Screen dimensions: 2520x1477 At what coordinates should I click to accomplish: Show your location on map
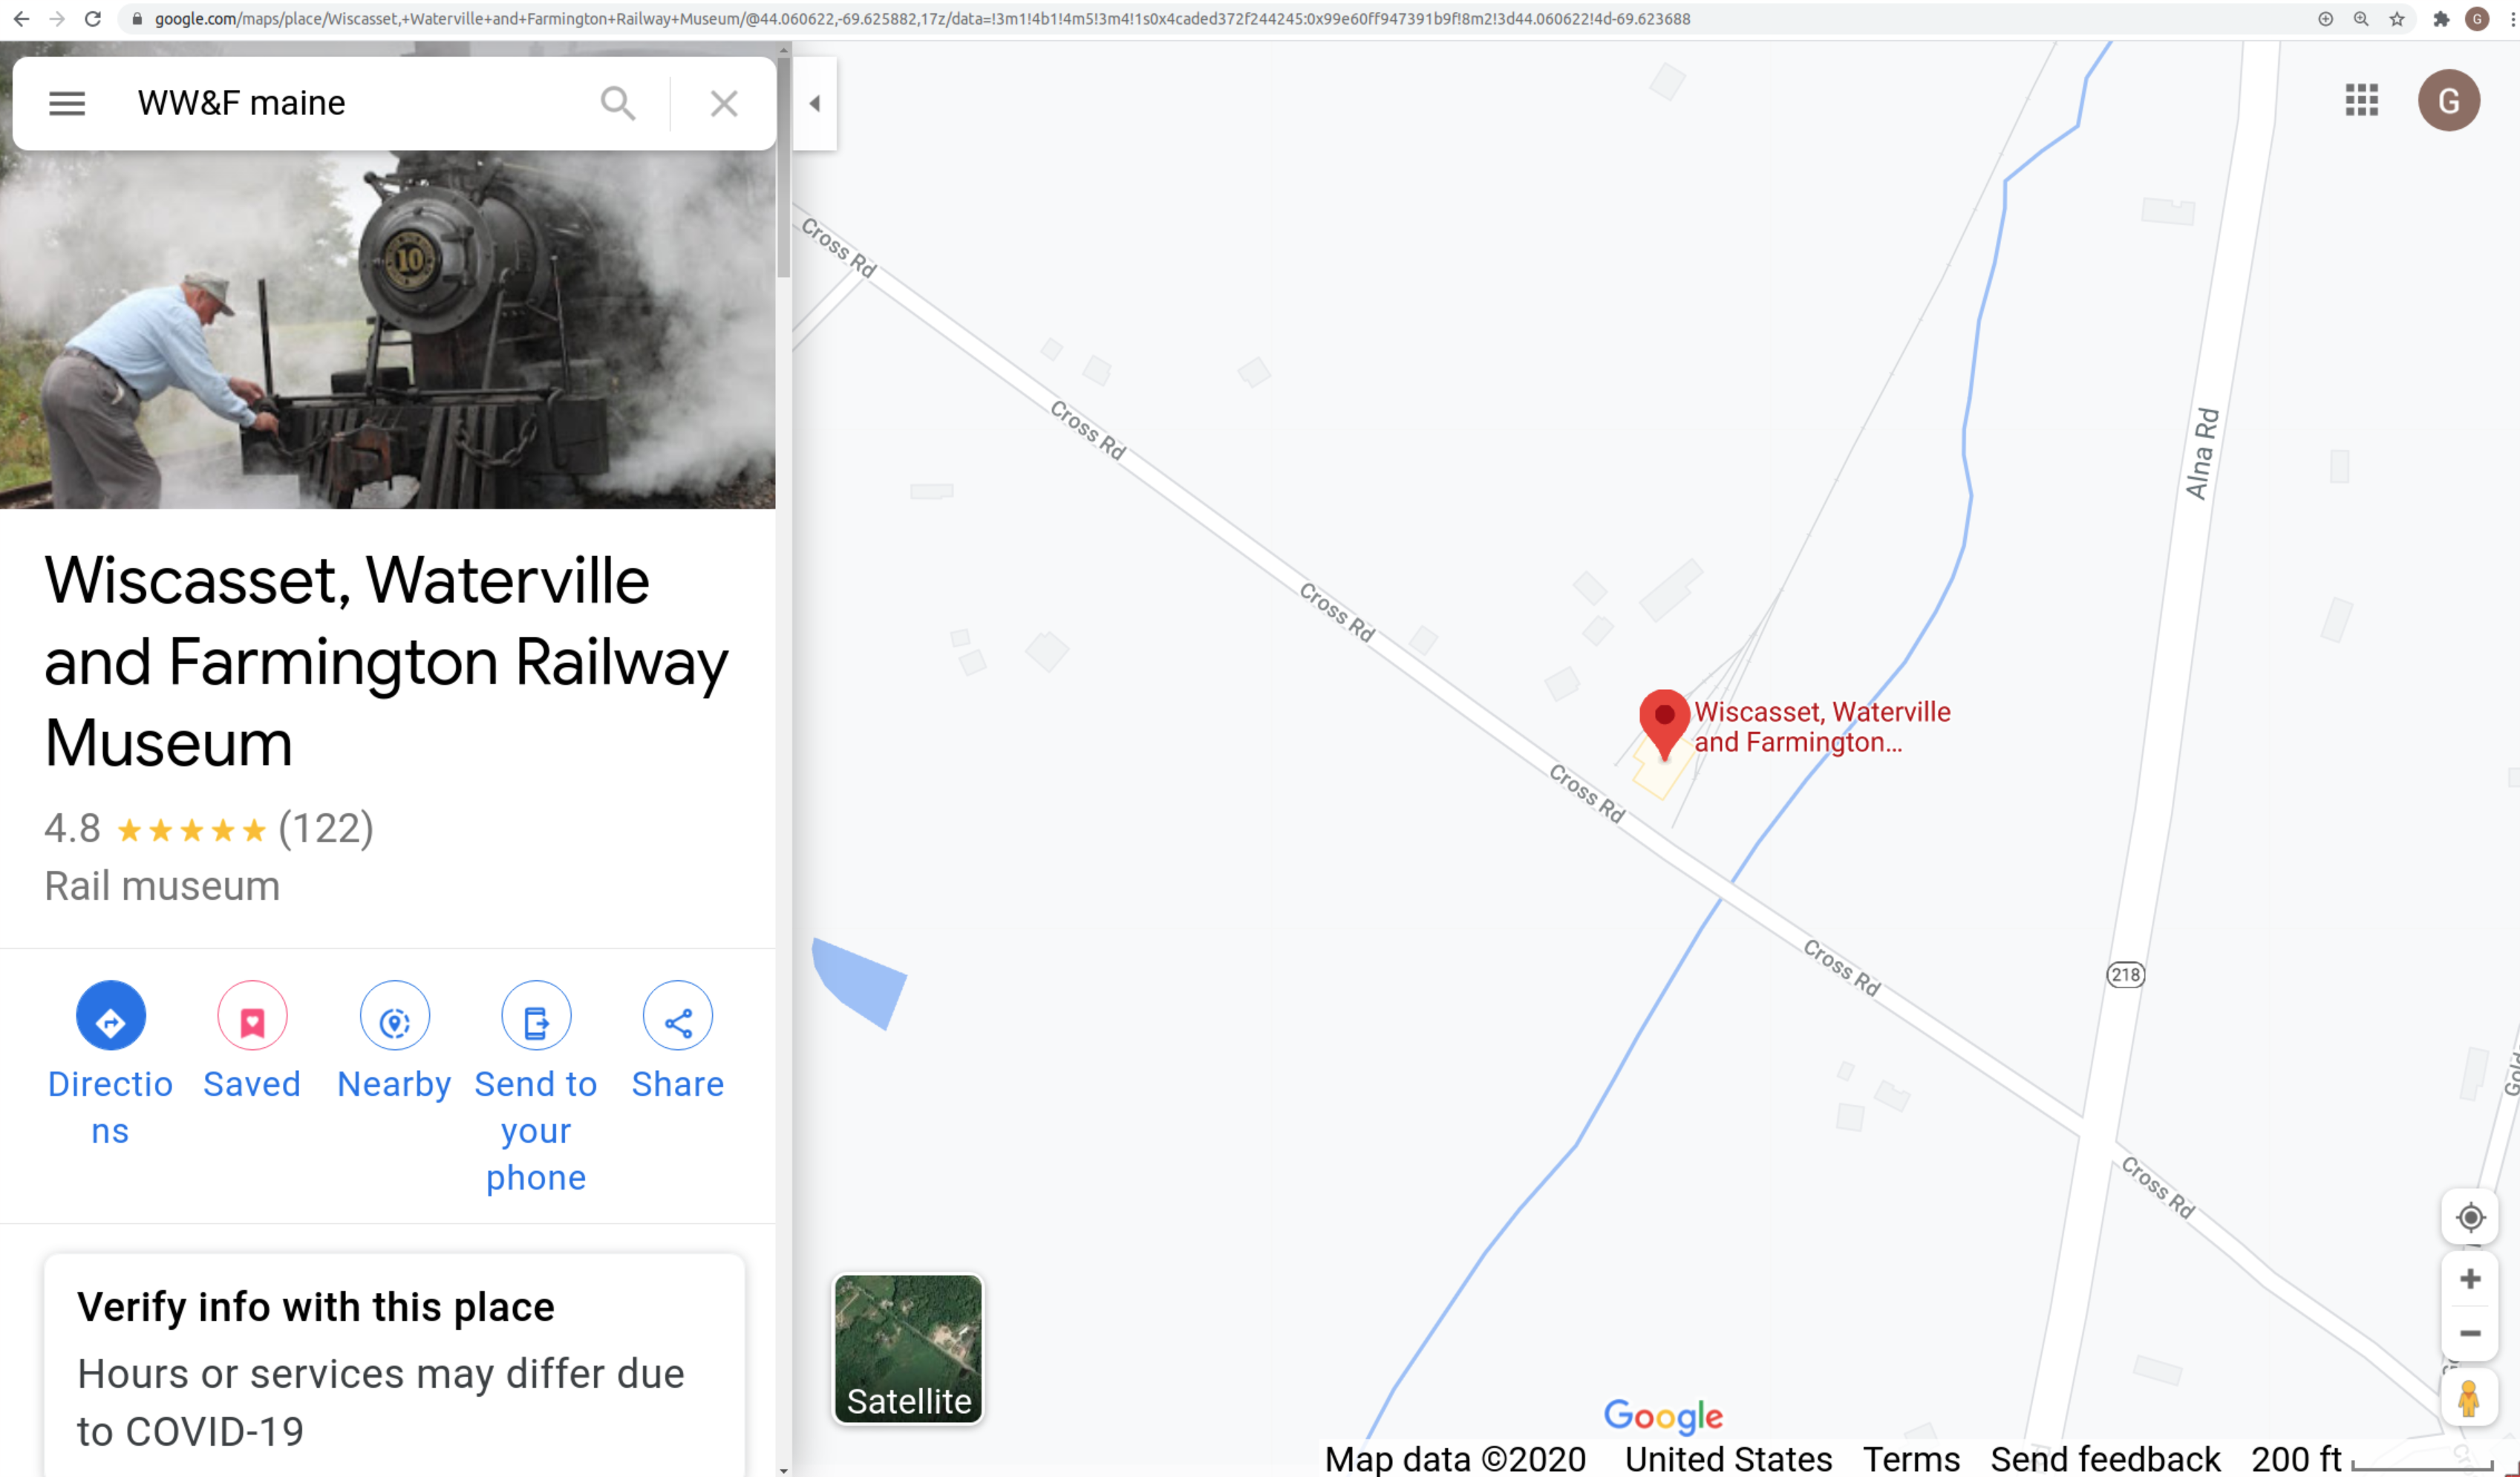(x=2470, y=1218)
